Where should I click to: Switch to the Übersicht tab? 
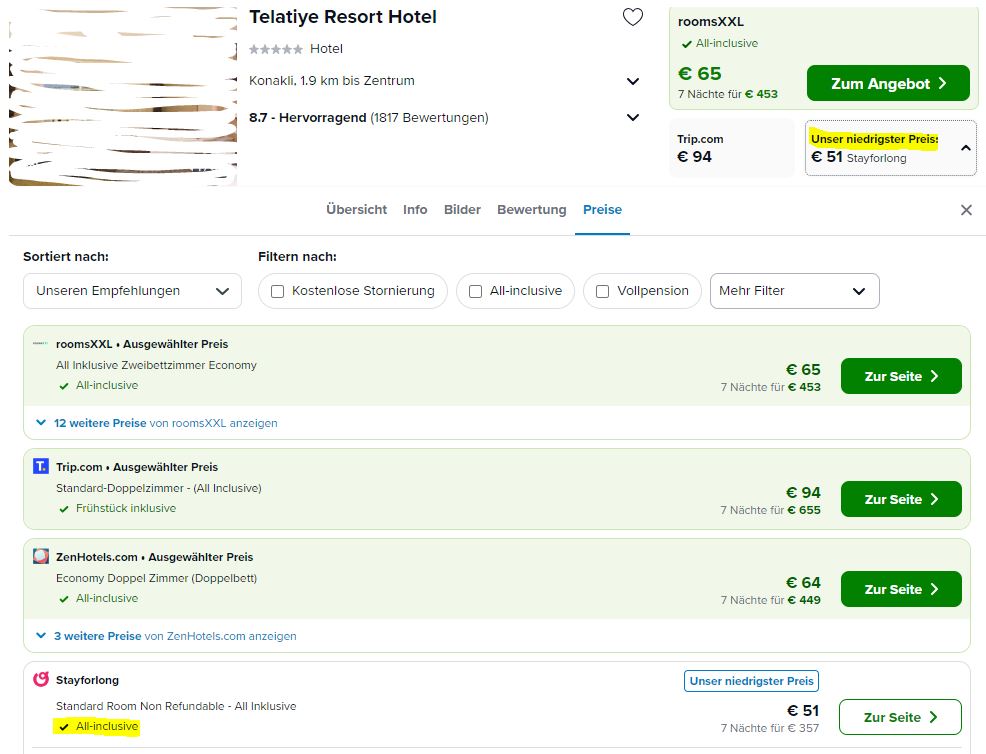(357, 210)
